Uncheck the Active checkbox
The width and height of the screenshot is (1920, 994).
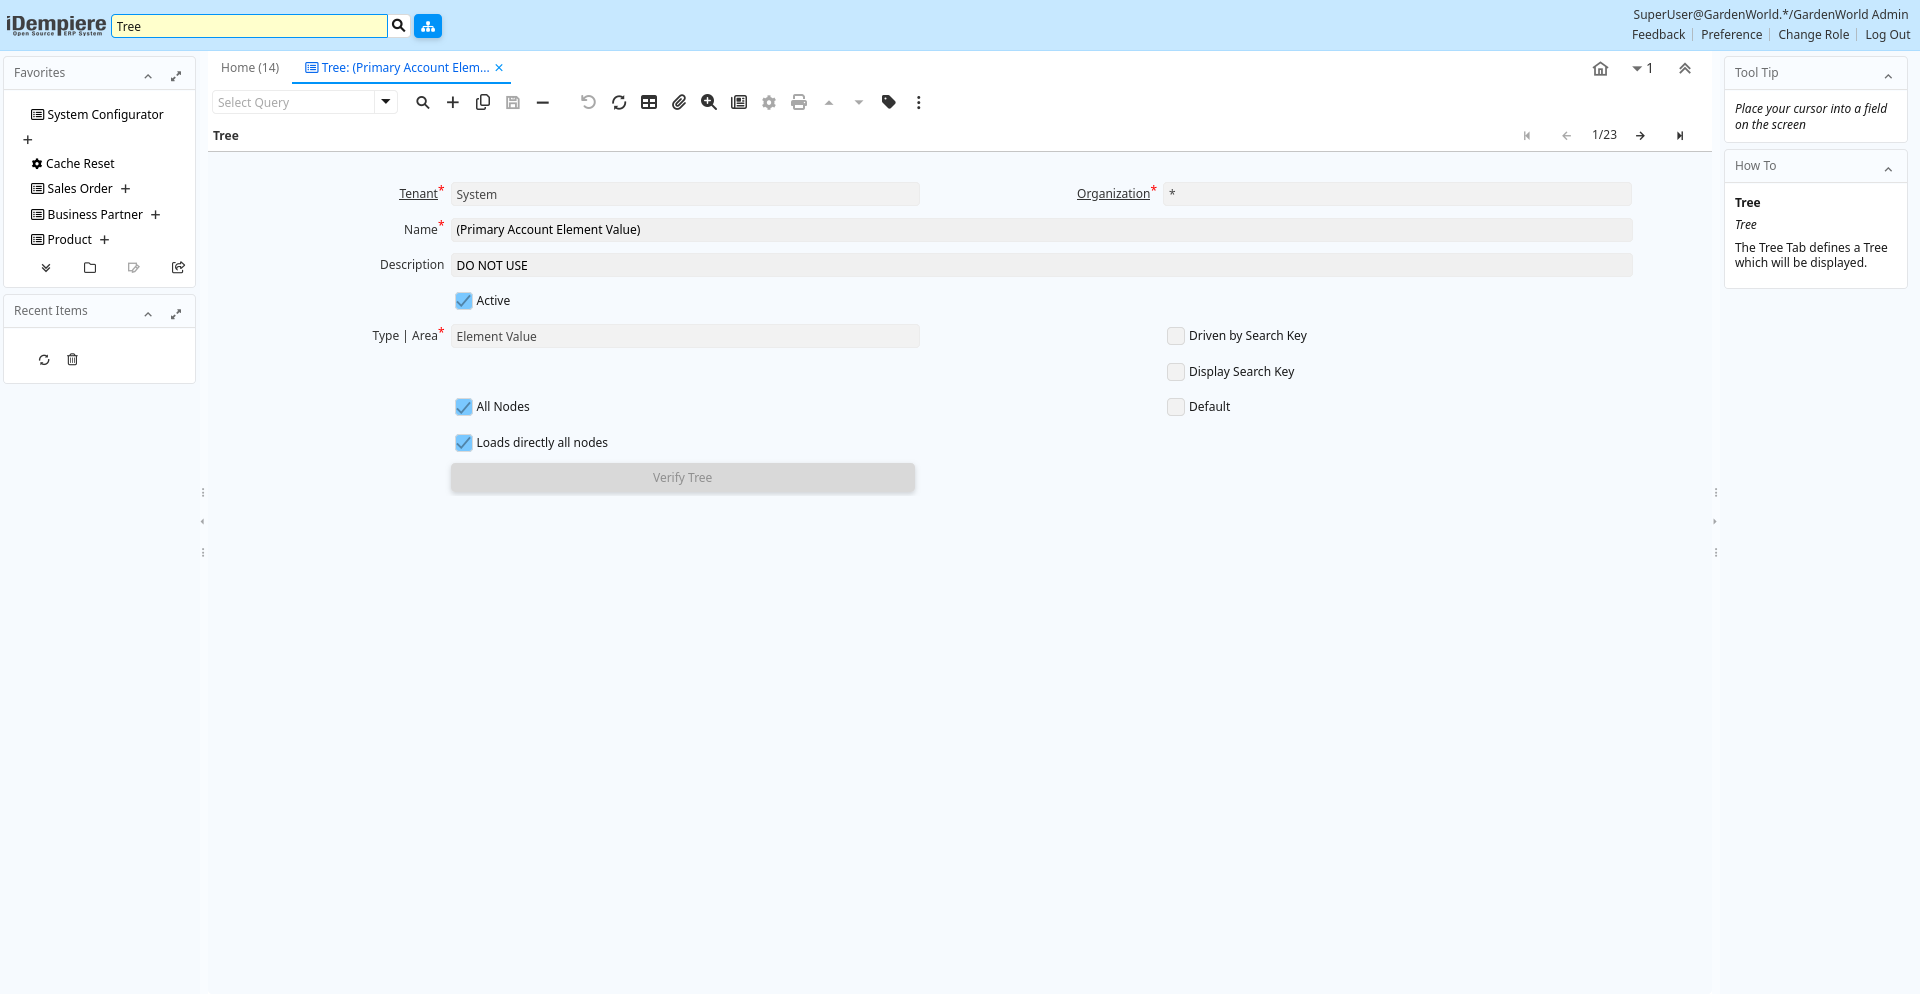(464, 301)
